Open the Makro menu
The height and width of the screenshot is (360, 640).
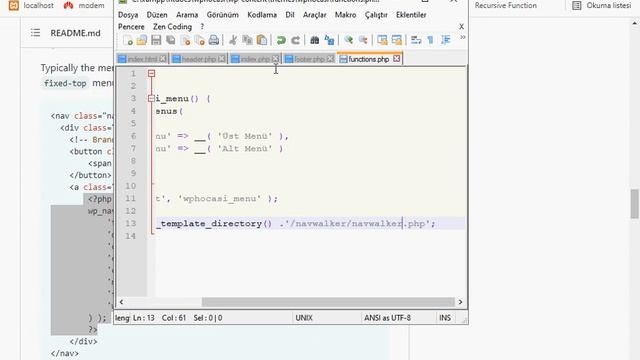pos(345,15)
